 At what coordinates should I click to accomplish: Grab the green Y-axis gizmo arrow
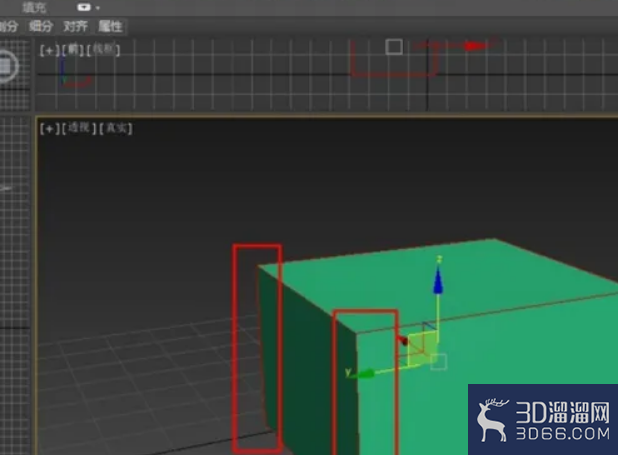click(365, 373)
